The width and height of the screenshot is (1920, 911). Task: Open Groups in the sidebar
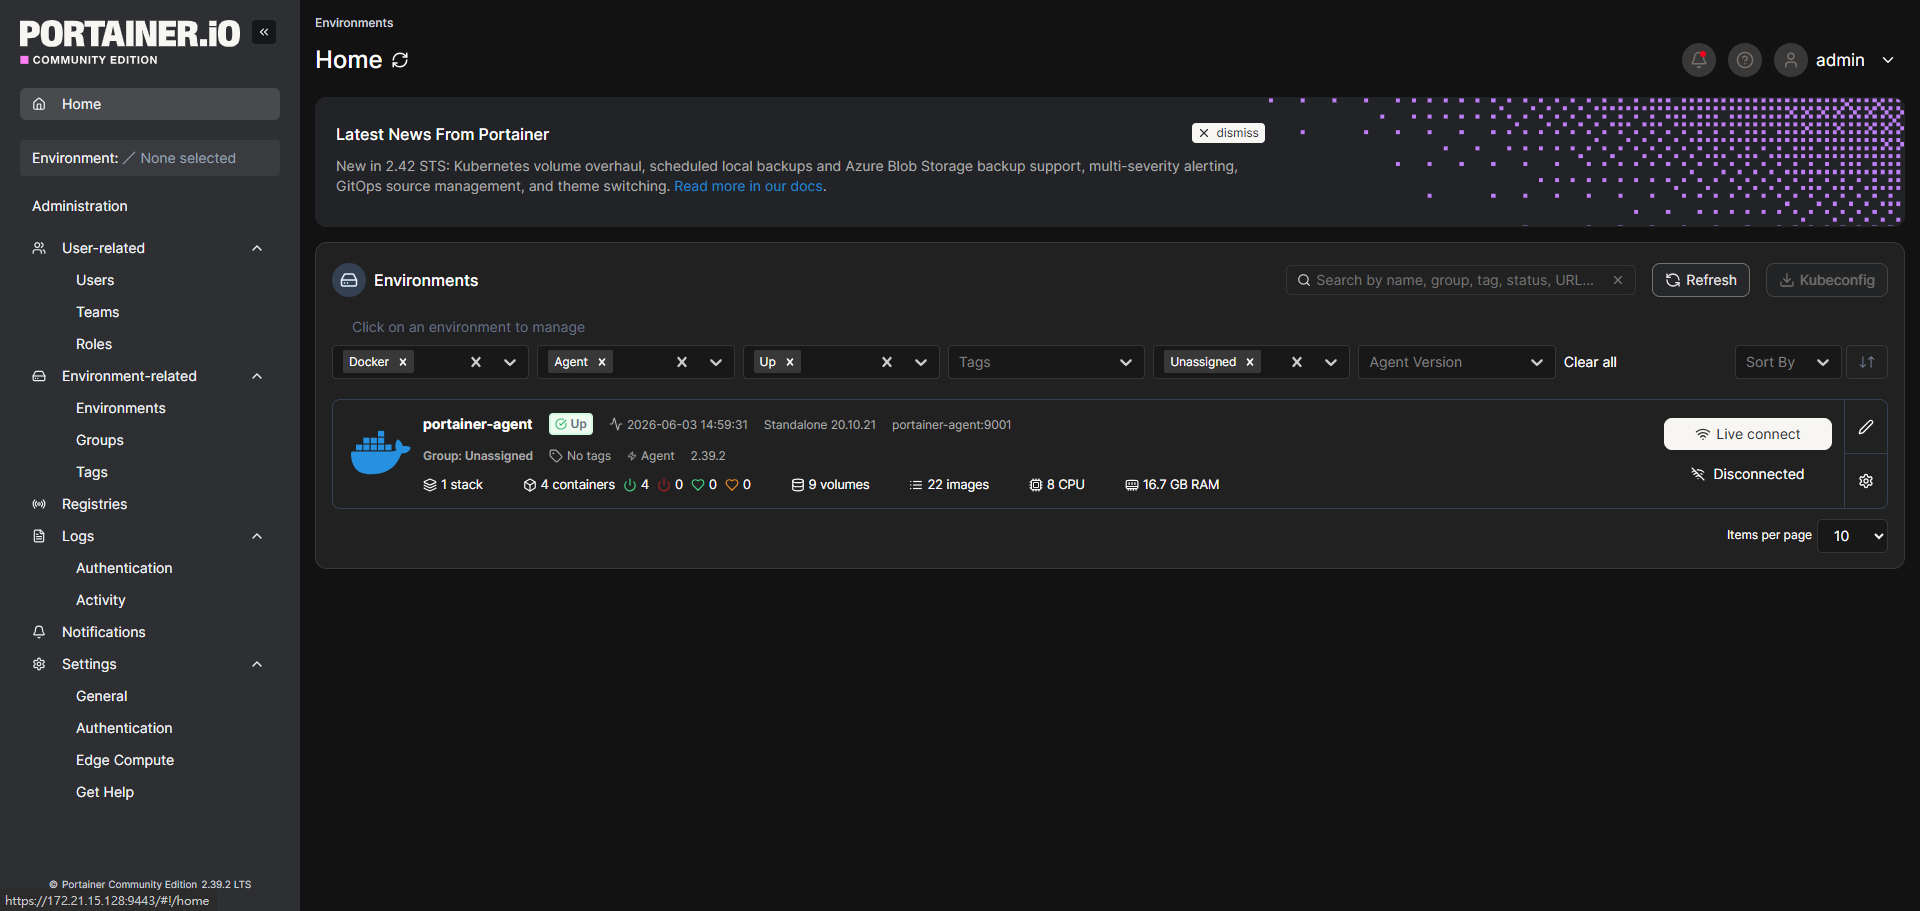[100, 440]
